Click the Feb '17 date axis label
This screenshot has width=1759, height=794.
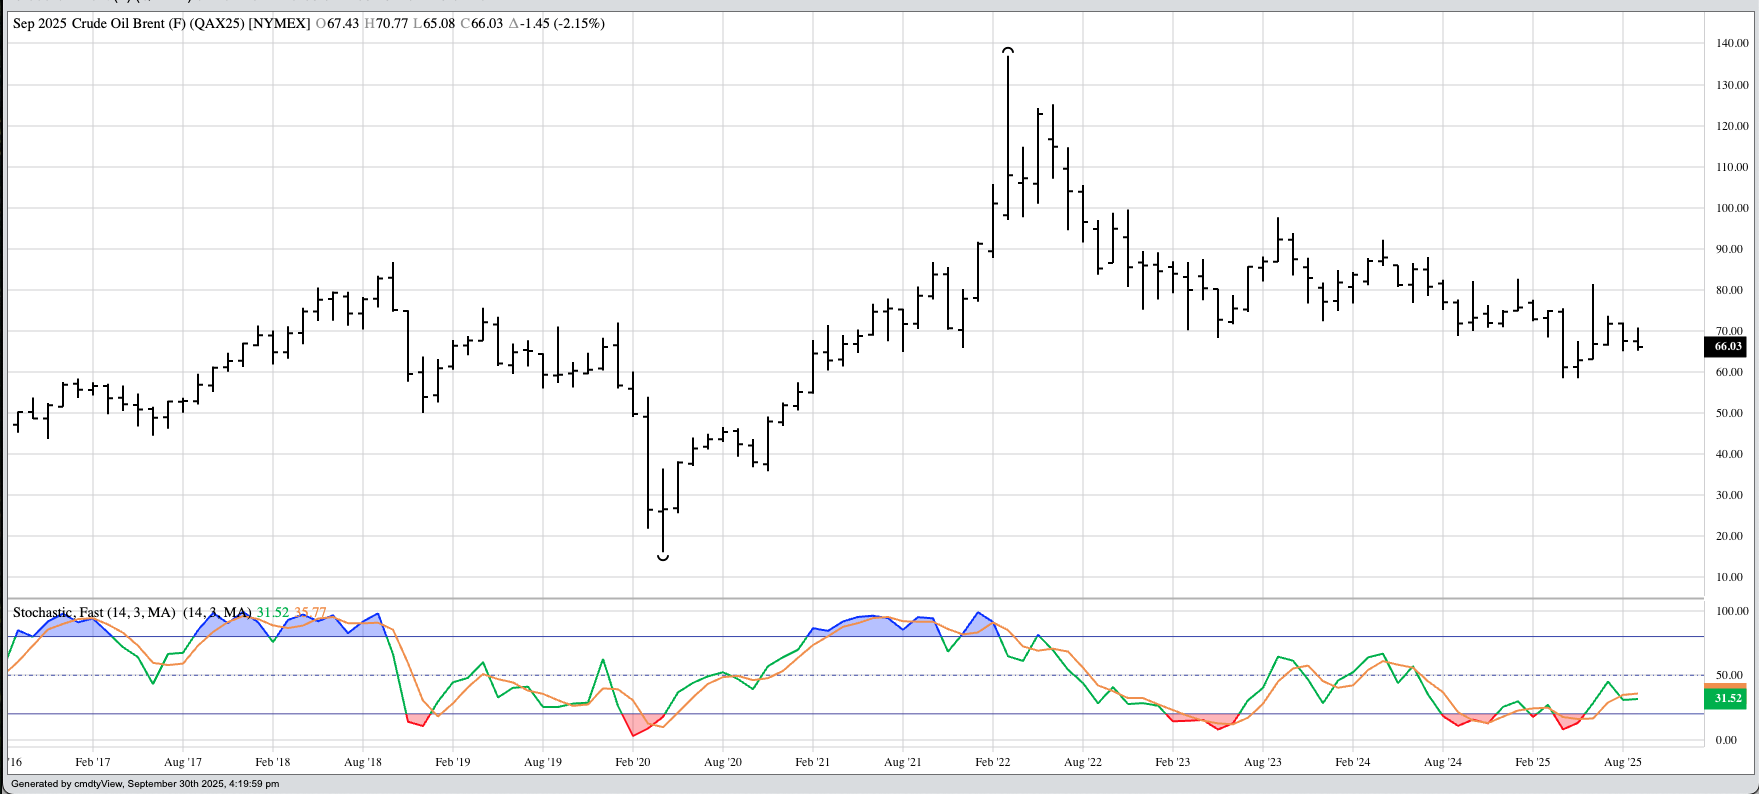click(92, 762)
